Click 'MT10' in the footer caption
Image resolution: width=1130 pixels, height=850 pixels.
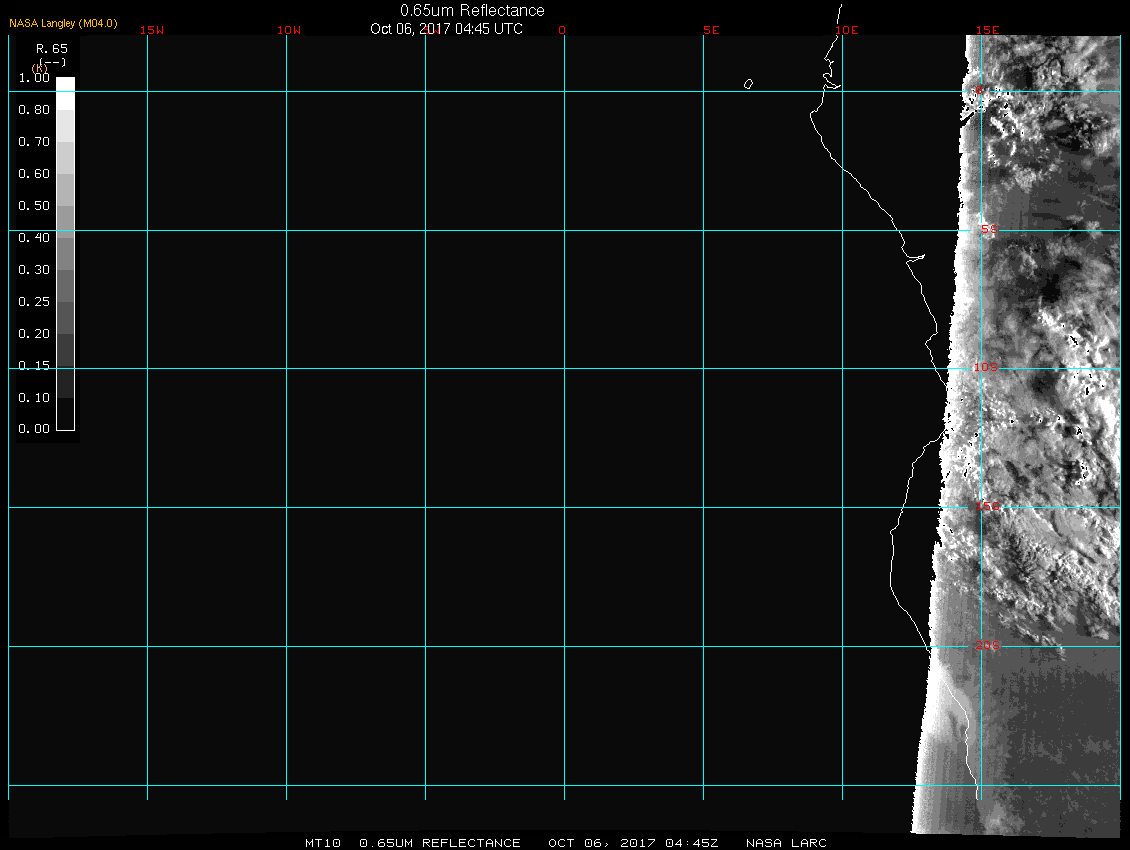click(x=325, y=843)
